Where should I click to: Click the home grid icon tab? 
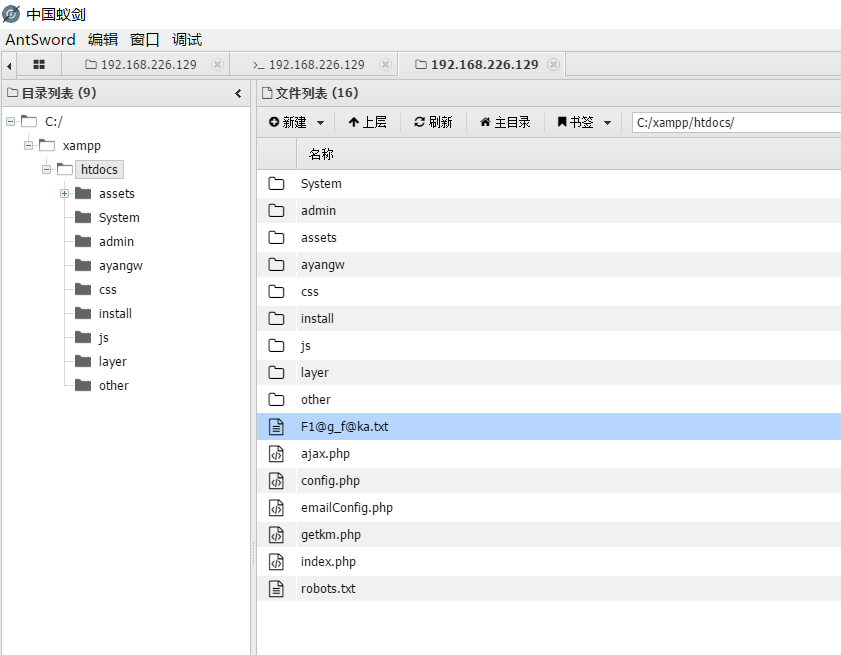pyautogui.click(x=39, y=65)
